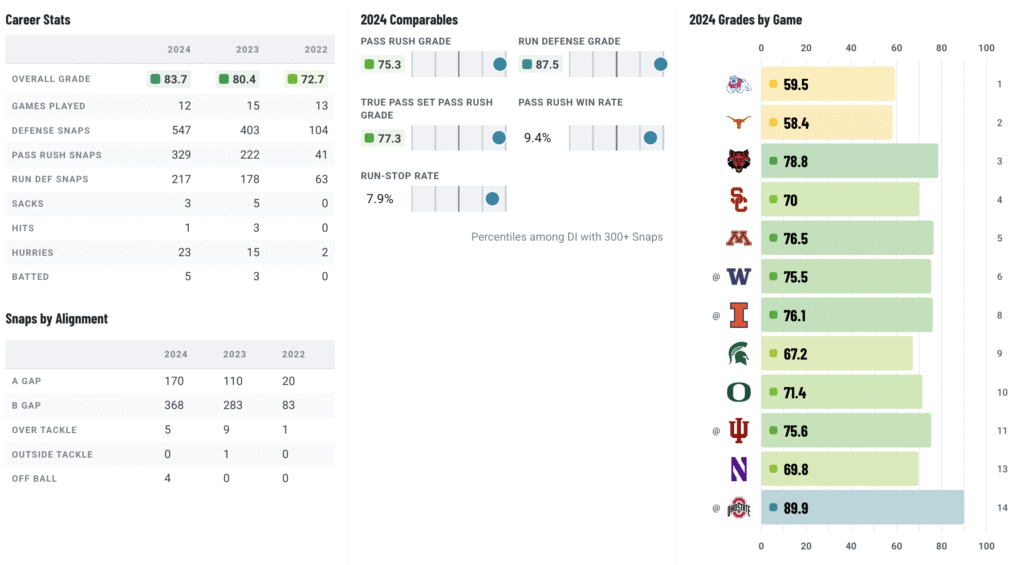
Task: Click the Pass Rush Grade percentile dot
Action: pyautogui.click(x=500, y=64)
